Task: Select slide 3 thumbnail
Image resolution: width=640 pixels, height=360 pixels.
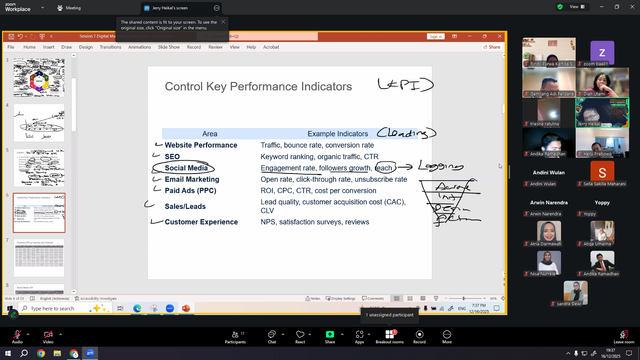Action: pyautogui.click(x=39, y=77)
